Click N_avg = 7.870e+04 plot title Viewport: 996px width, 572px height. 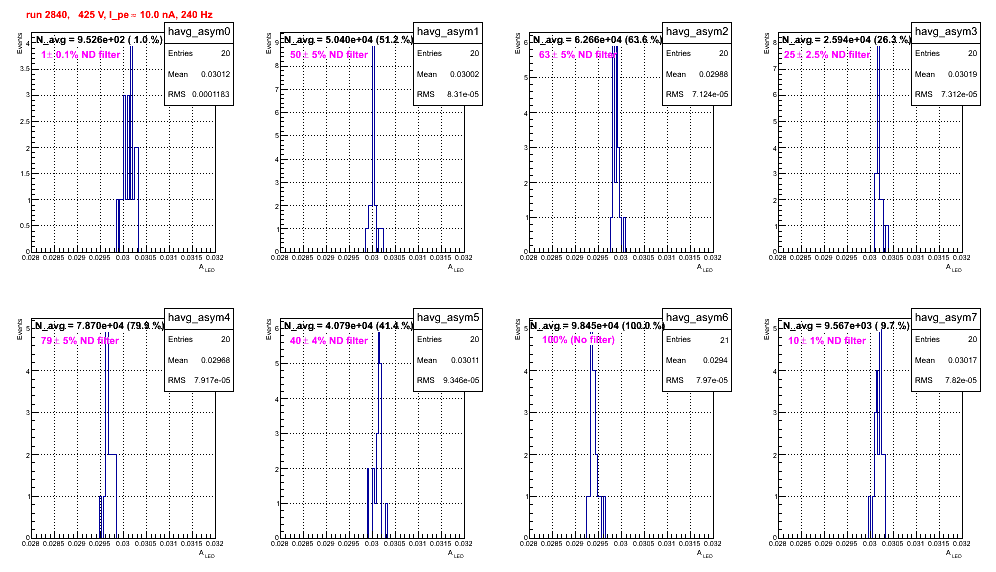click(99, 325)
